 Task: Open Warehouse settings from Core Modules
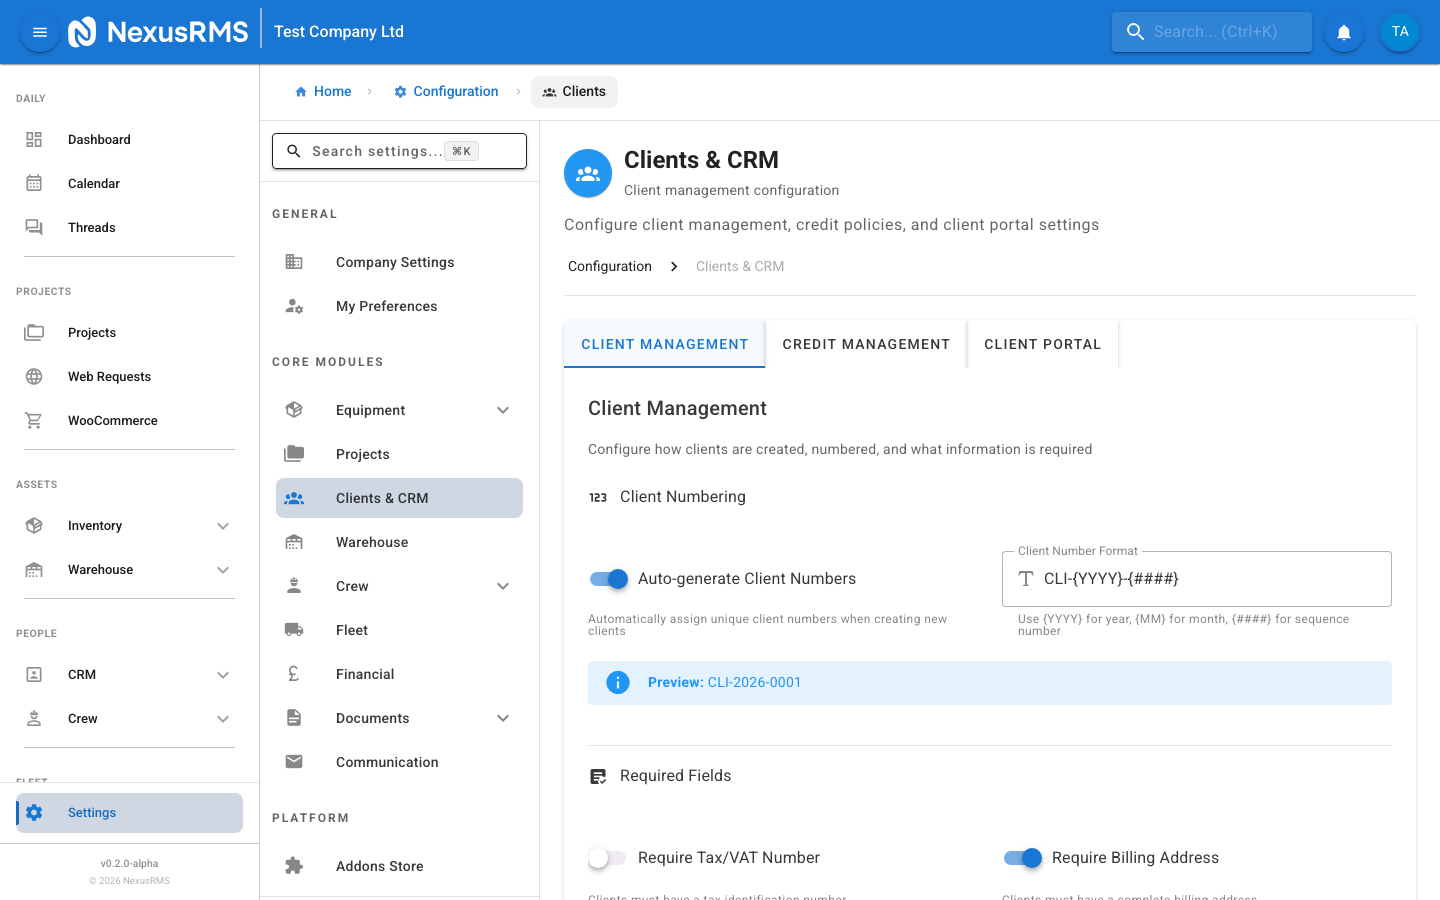click(371, 541)
